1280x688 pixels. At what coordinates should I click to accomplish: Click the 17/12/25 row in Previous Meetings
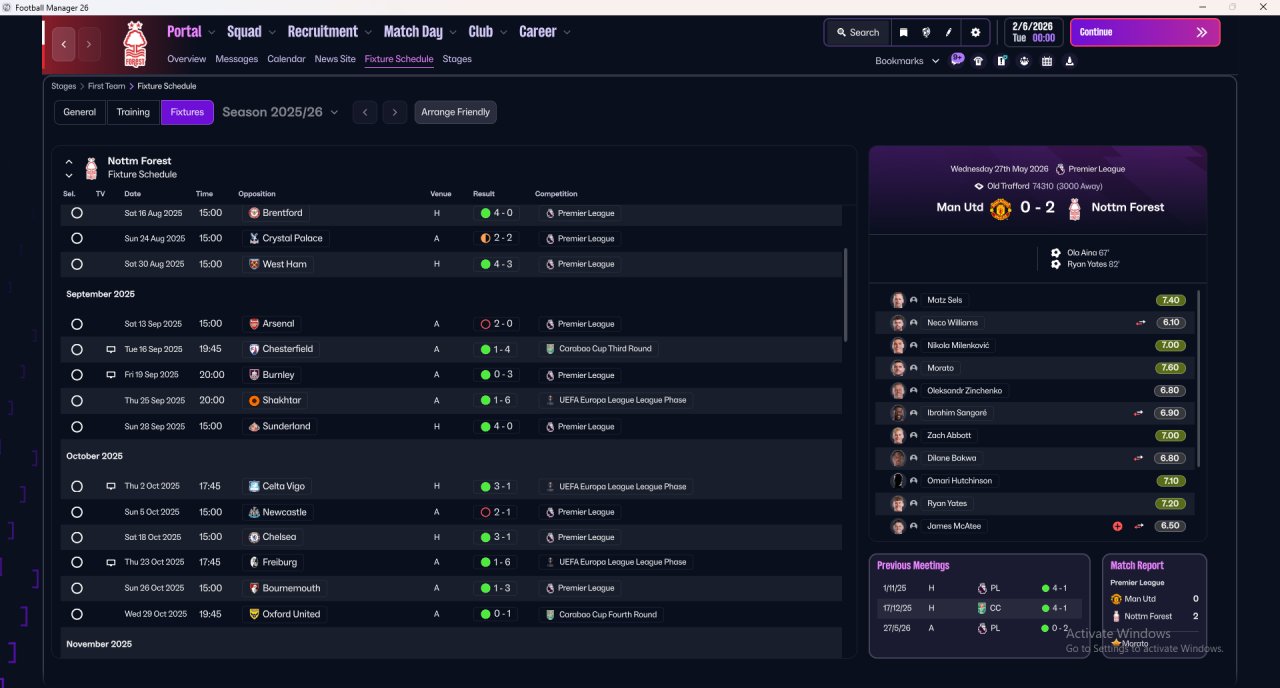point(980,608)
